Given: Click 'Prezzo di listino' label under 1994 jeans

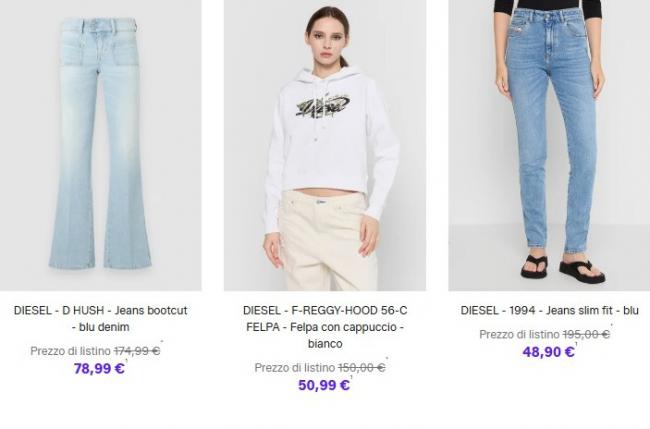Looking at the screenshot, I should point(519,334).
